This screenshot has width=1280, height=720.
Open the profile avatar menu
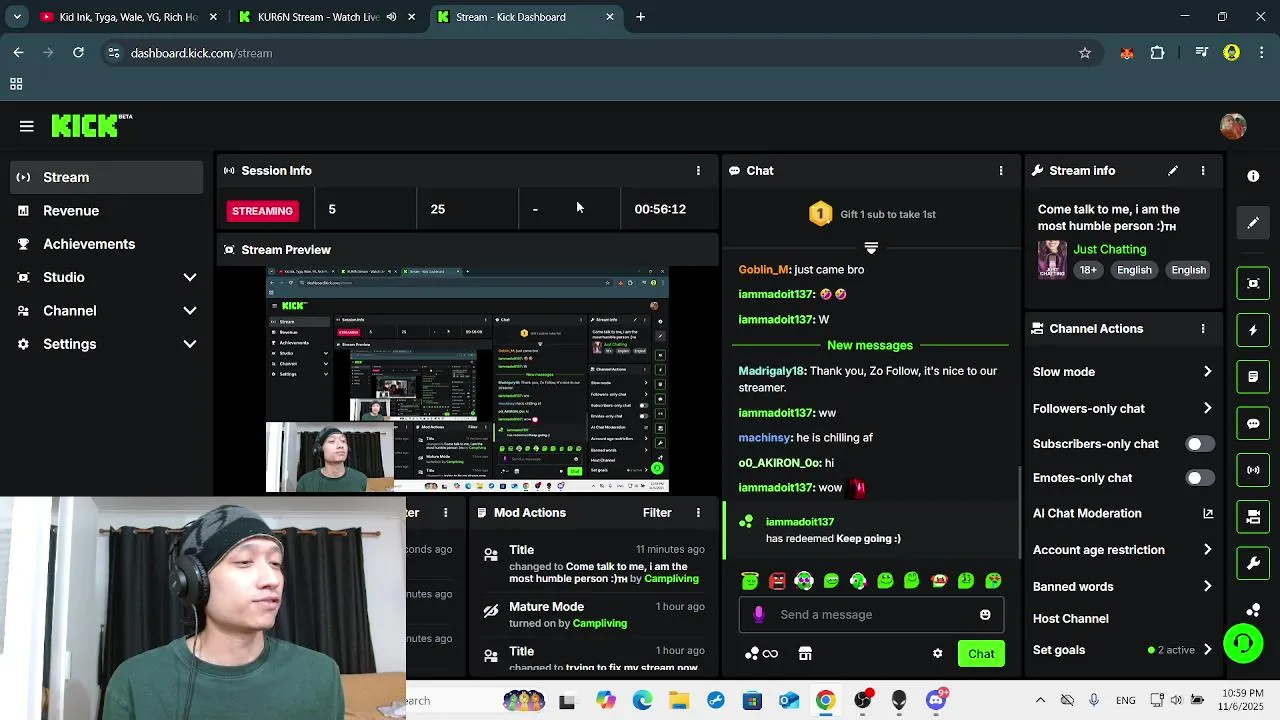pos(1233,126)
